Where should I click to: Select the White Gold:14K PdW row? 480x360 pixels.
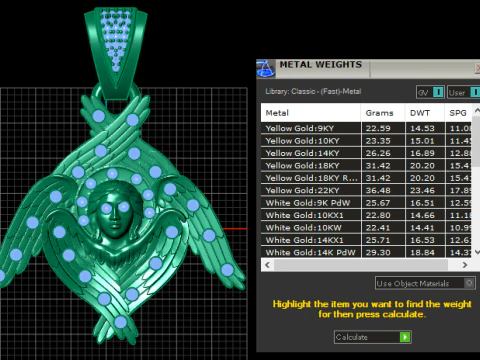[366, 252]
